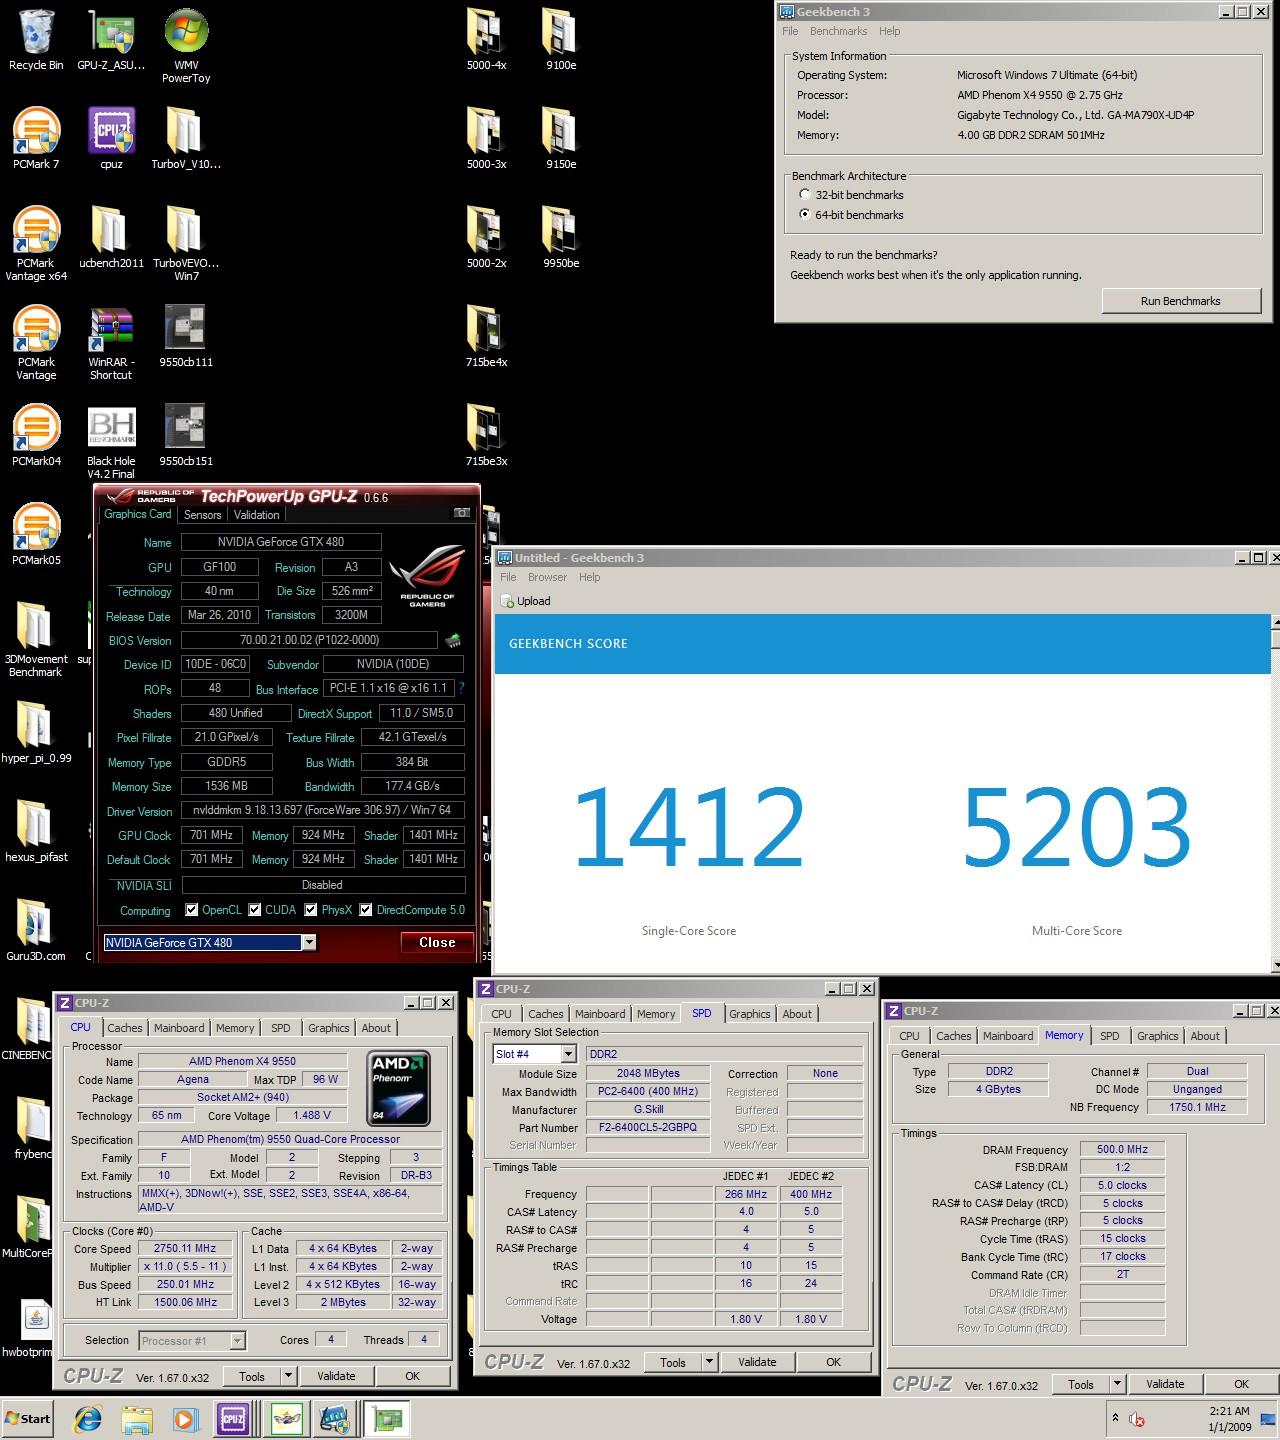Open GPU-Z_ASUS desktop shortcut
The height and width of the screenshot is (1440, 1280).
tap(111, 40)
